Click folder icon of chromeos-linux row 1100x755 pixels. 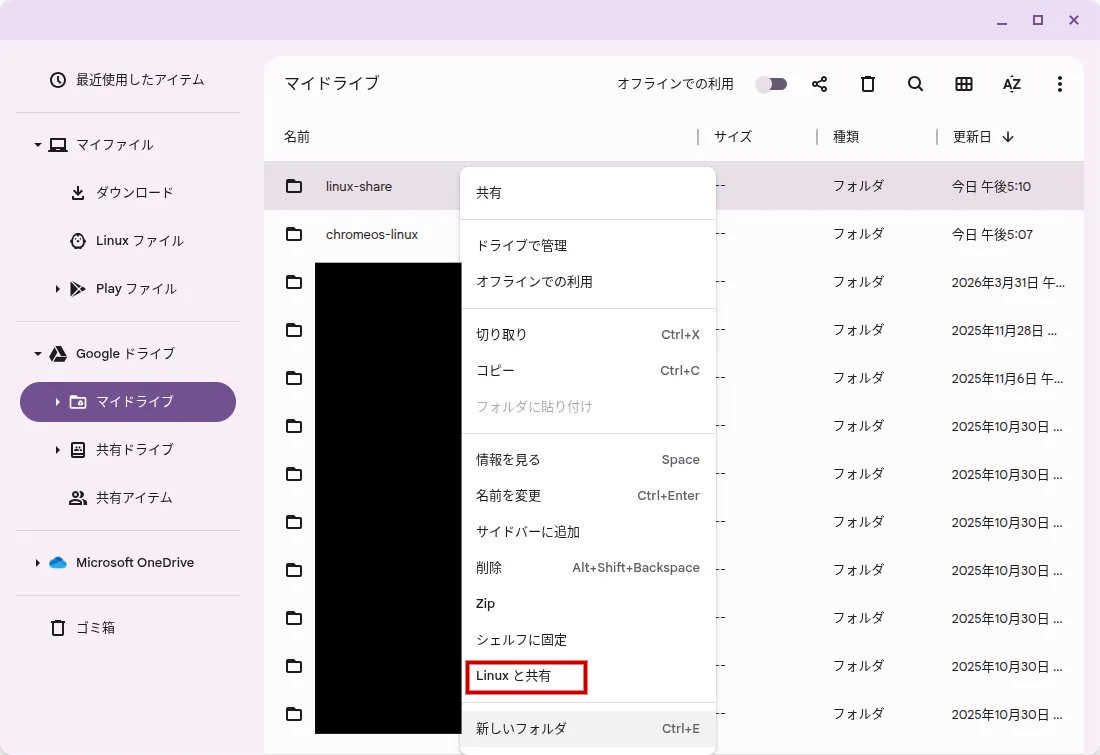click(294, 234)
